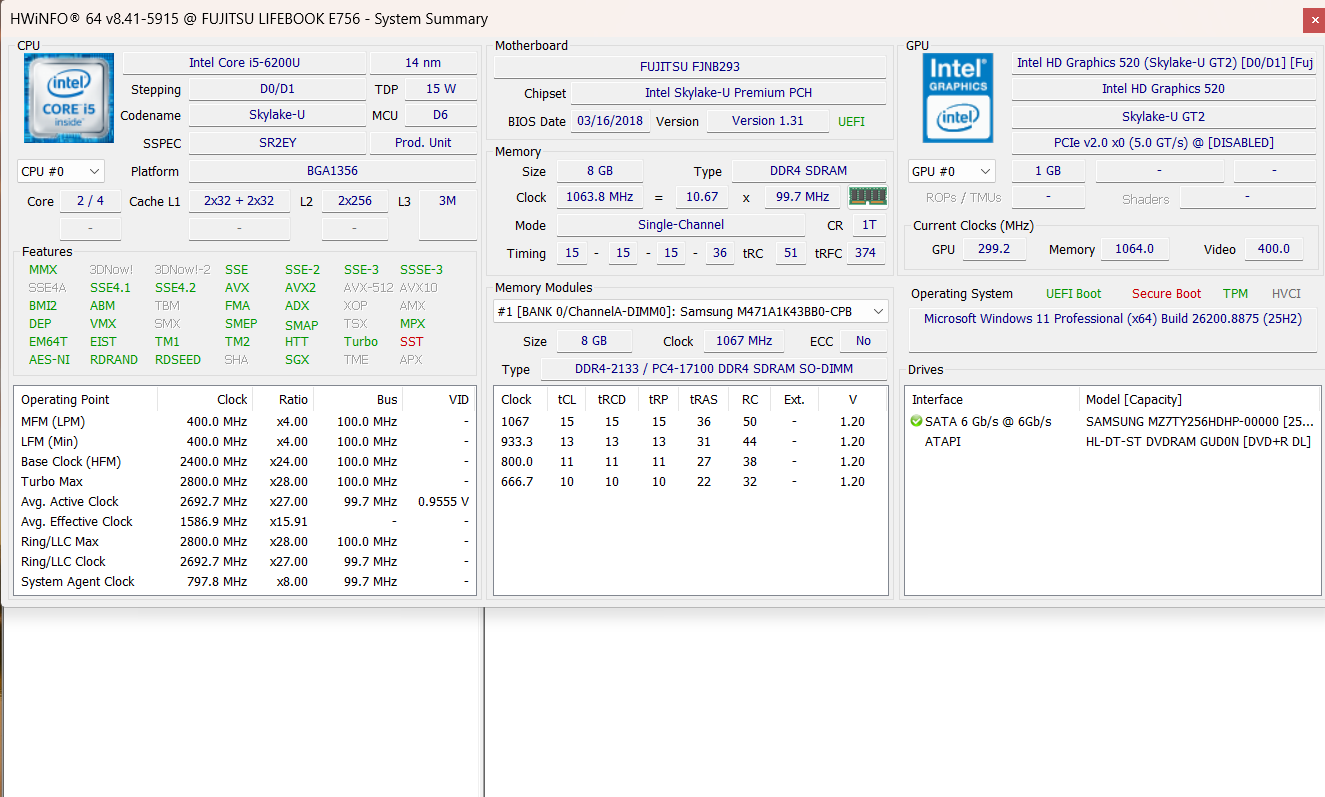Click the BIOS Version 1.31 field
The width and height of the screenshot is (1325, 797).
pos(768,121)
